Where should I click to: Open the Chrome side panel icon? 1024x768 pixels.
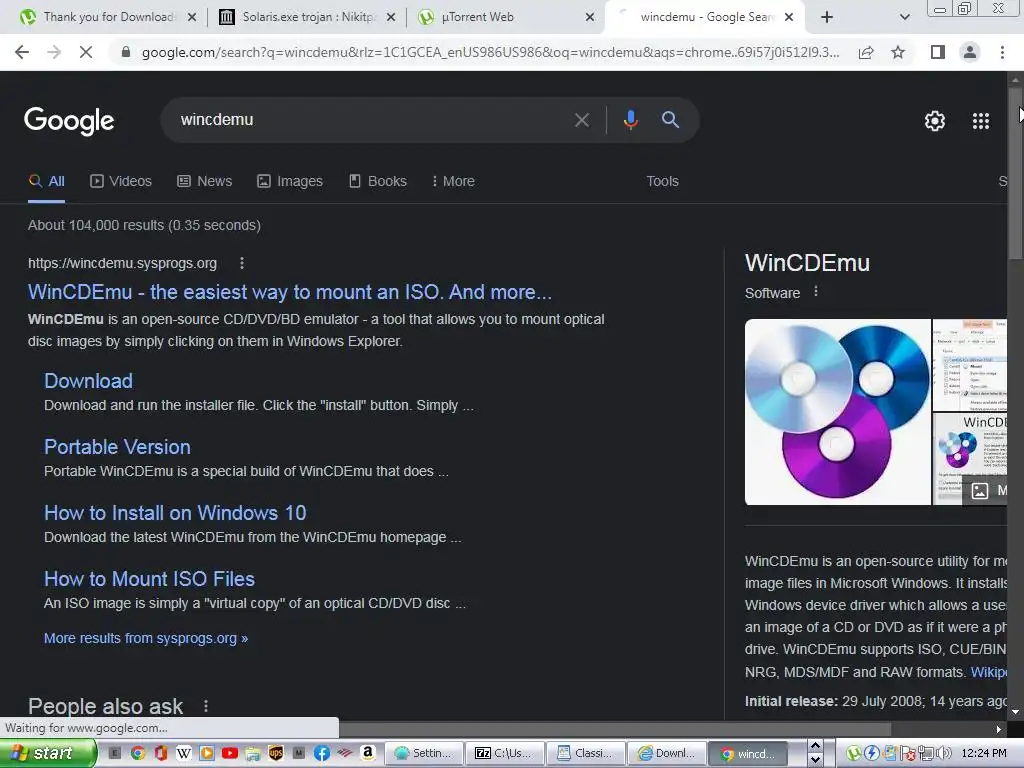pos(938,52)
